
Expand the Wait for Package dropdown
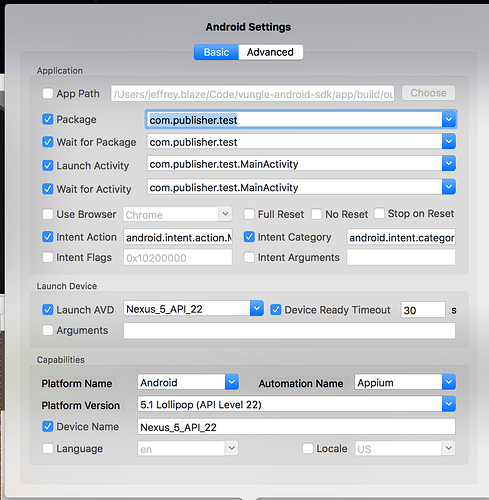click(x=449, y=142)
